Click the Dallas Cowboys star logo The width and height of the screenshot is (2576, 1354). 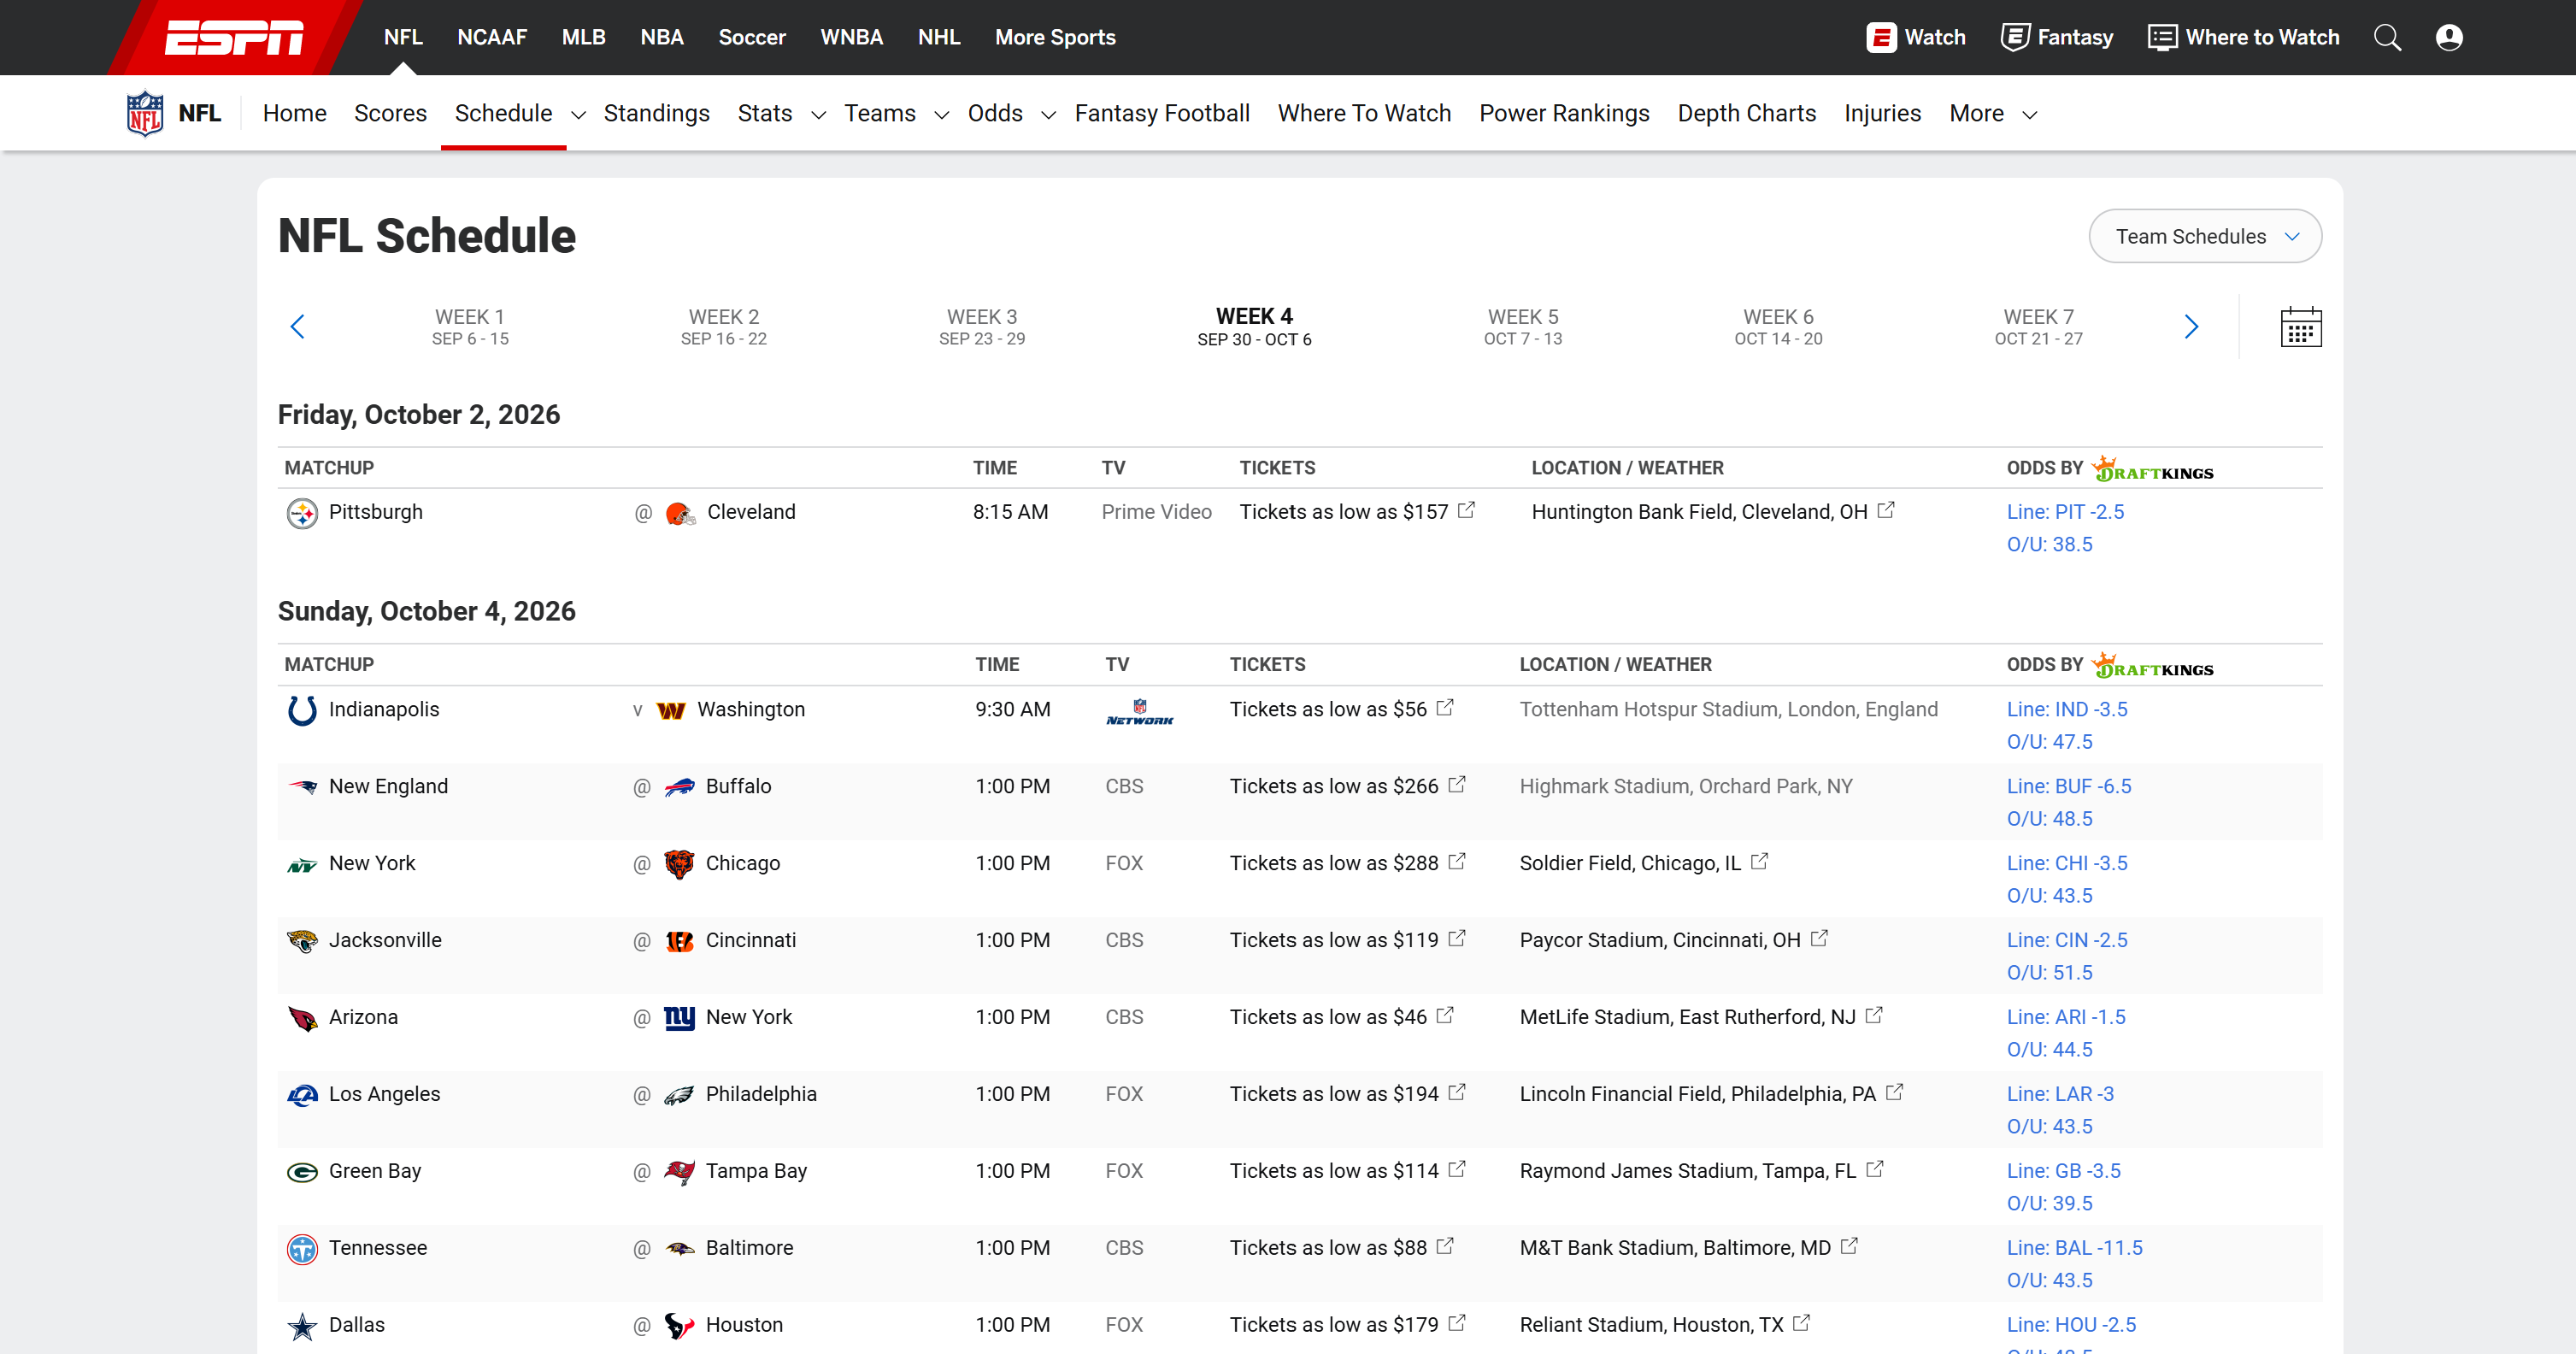(302, 1326)
